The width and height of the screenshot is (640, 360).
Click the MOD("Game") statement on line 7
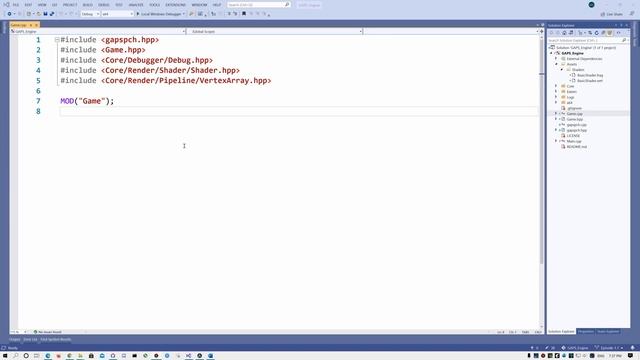87,101
